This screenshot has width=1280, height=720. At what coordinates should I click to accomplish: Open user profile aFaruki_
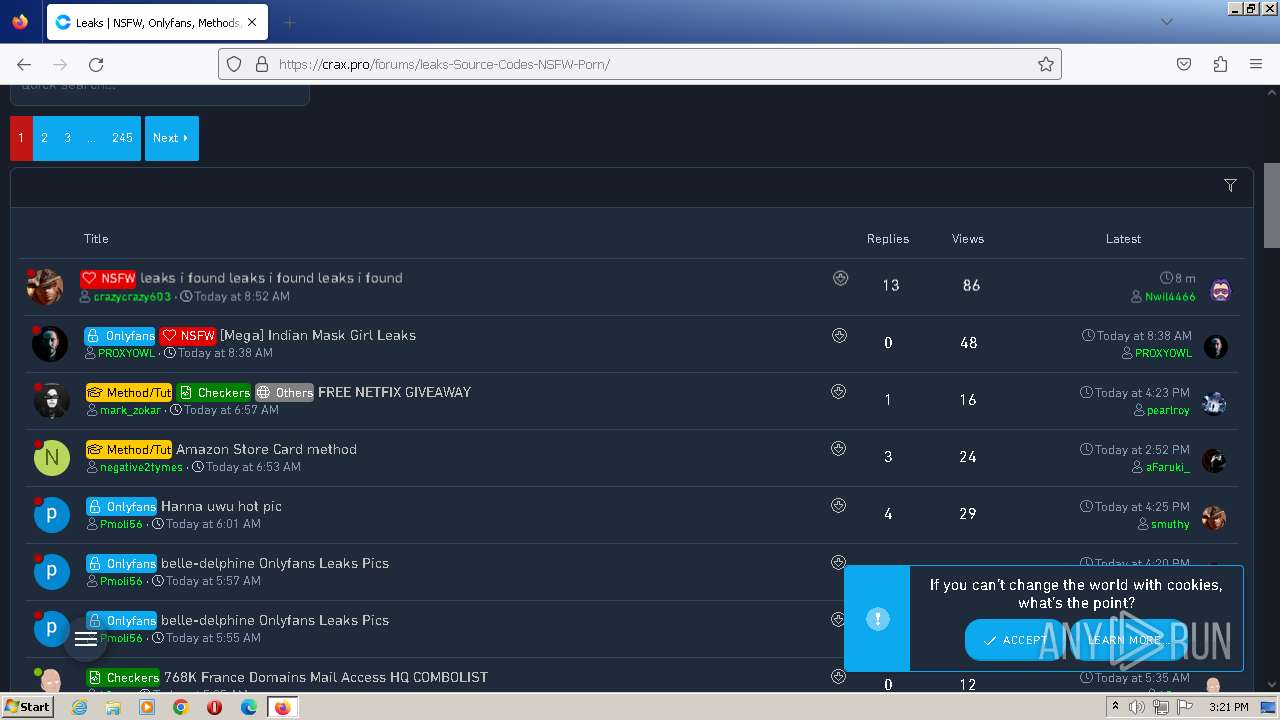click(x=1168, y=467)
